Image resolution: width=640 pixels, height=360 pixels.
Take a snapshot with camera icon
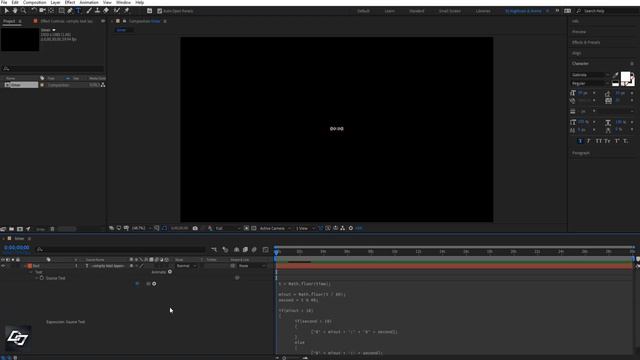point(195,228)
